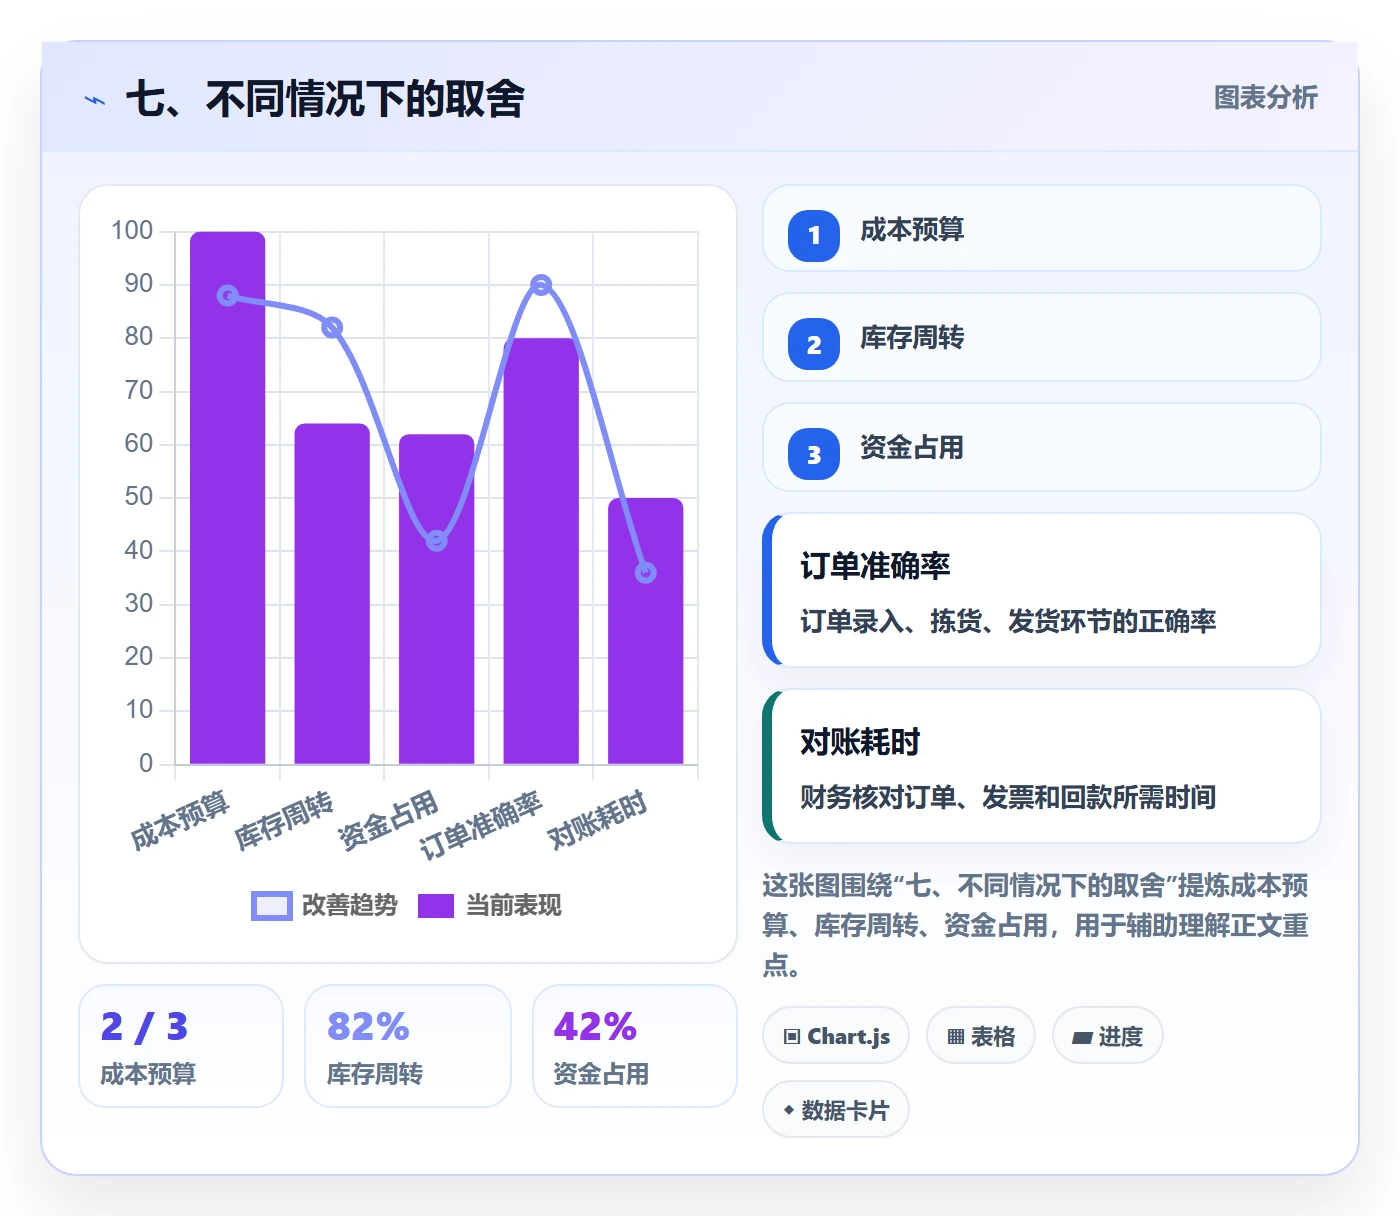1400x1216 pixels.
Task: Click the 成本预算 bar in the chart
Action: coord(228,498)
